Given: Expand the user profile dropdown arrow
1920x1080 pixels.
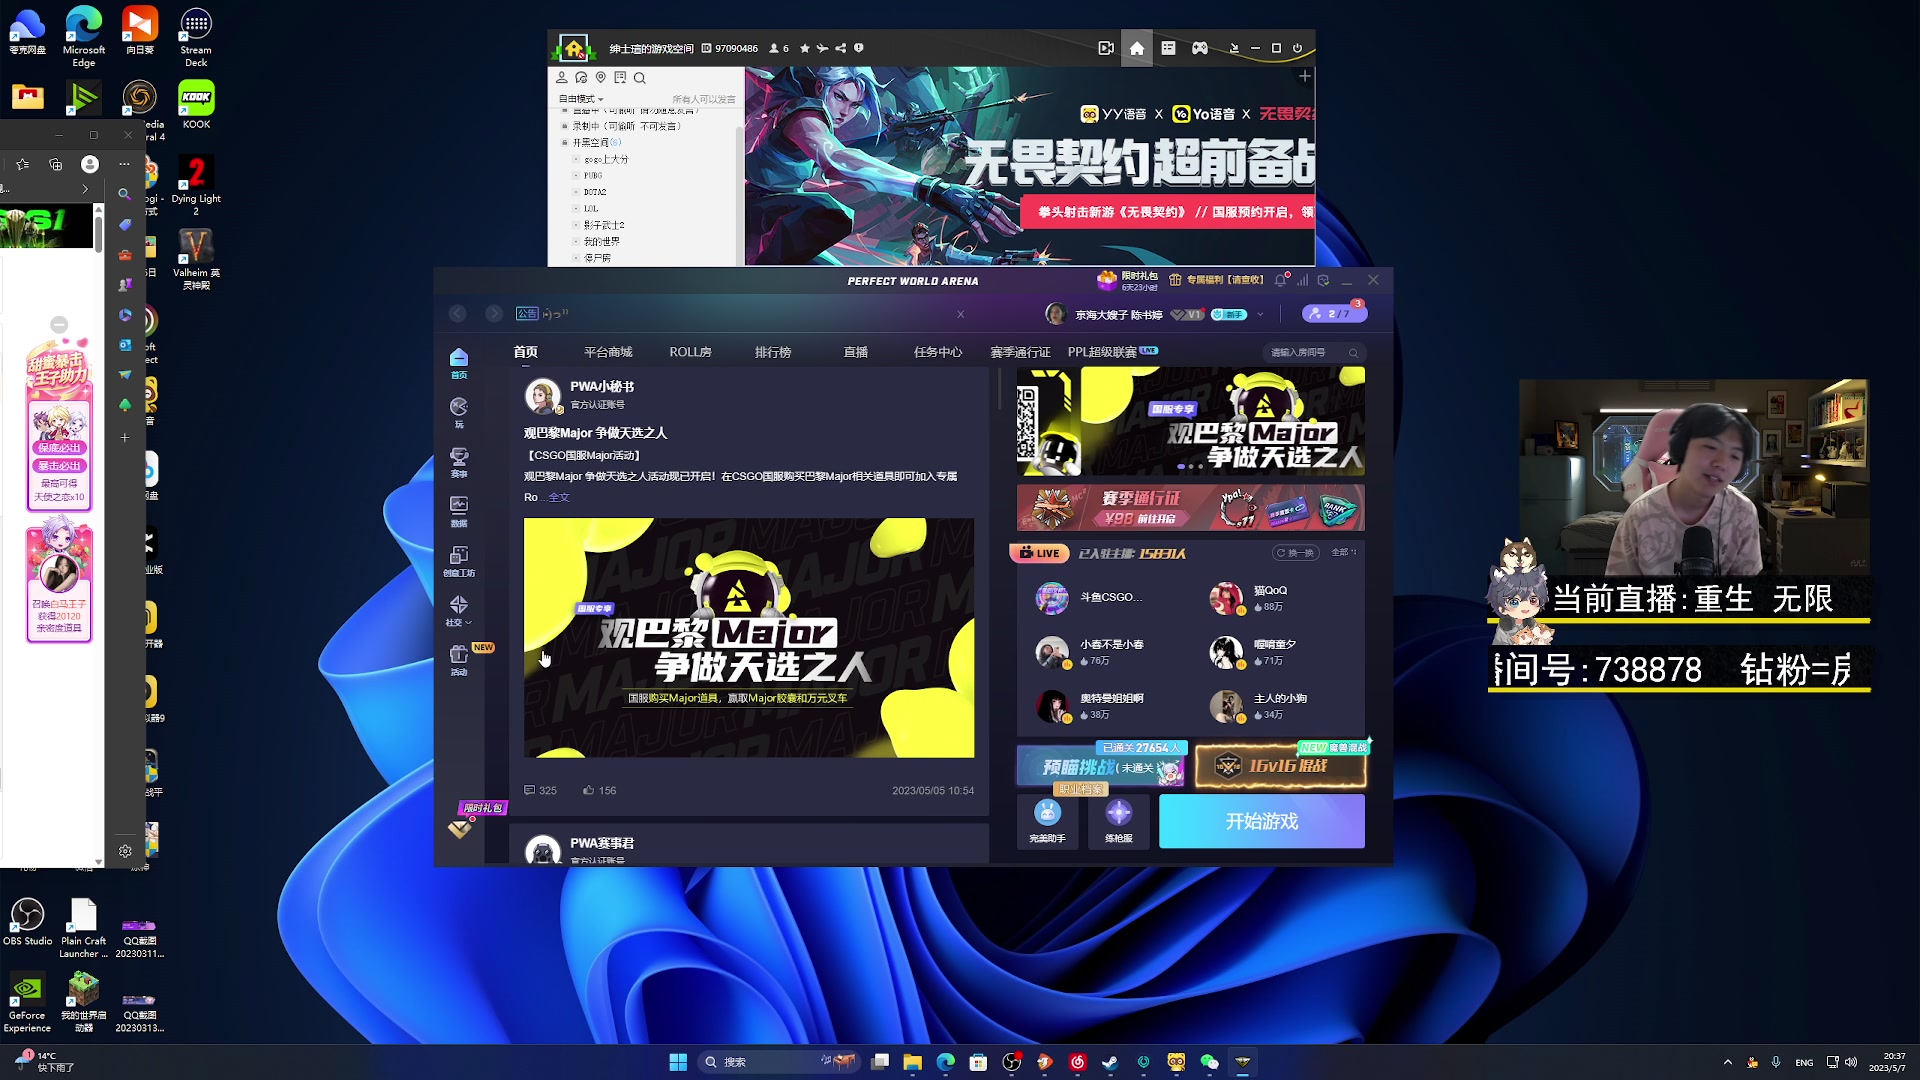Looking at the screenshot, I should pos(1260,314).
